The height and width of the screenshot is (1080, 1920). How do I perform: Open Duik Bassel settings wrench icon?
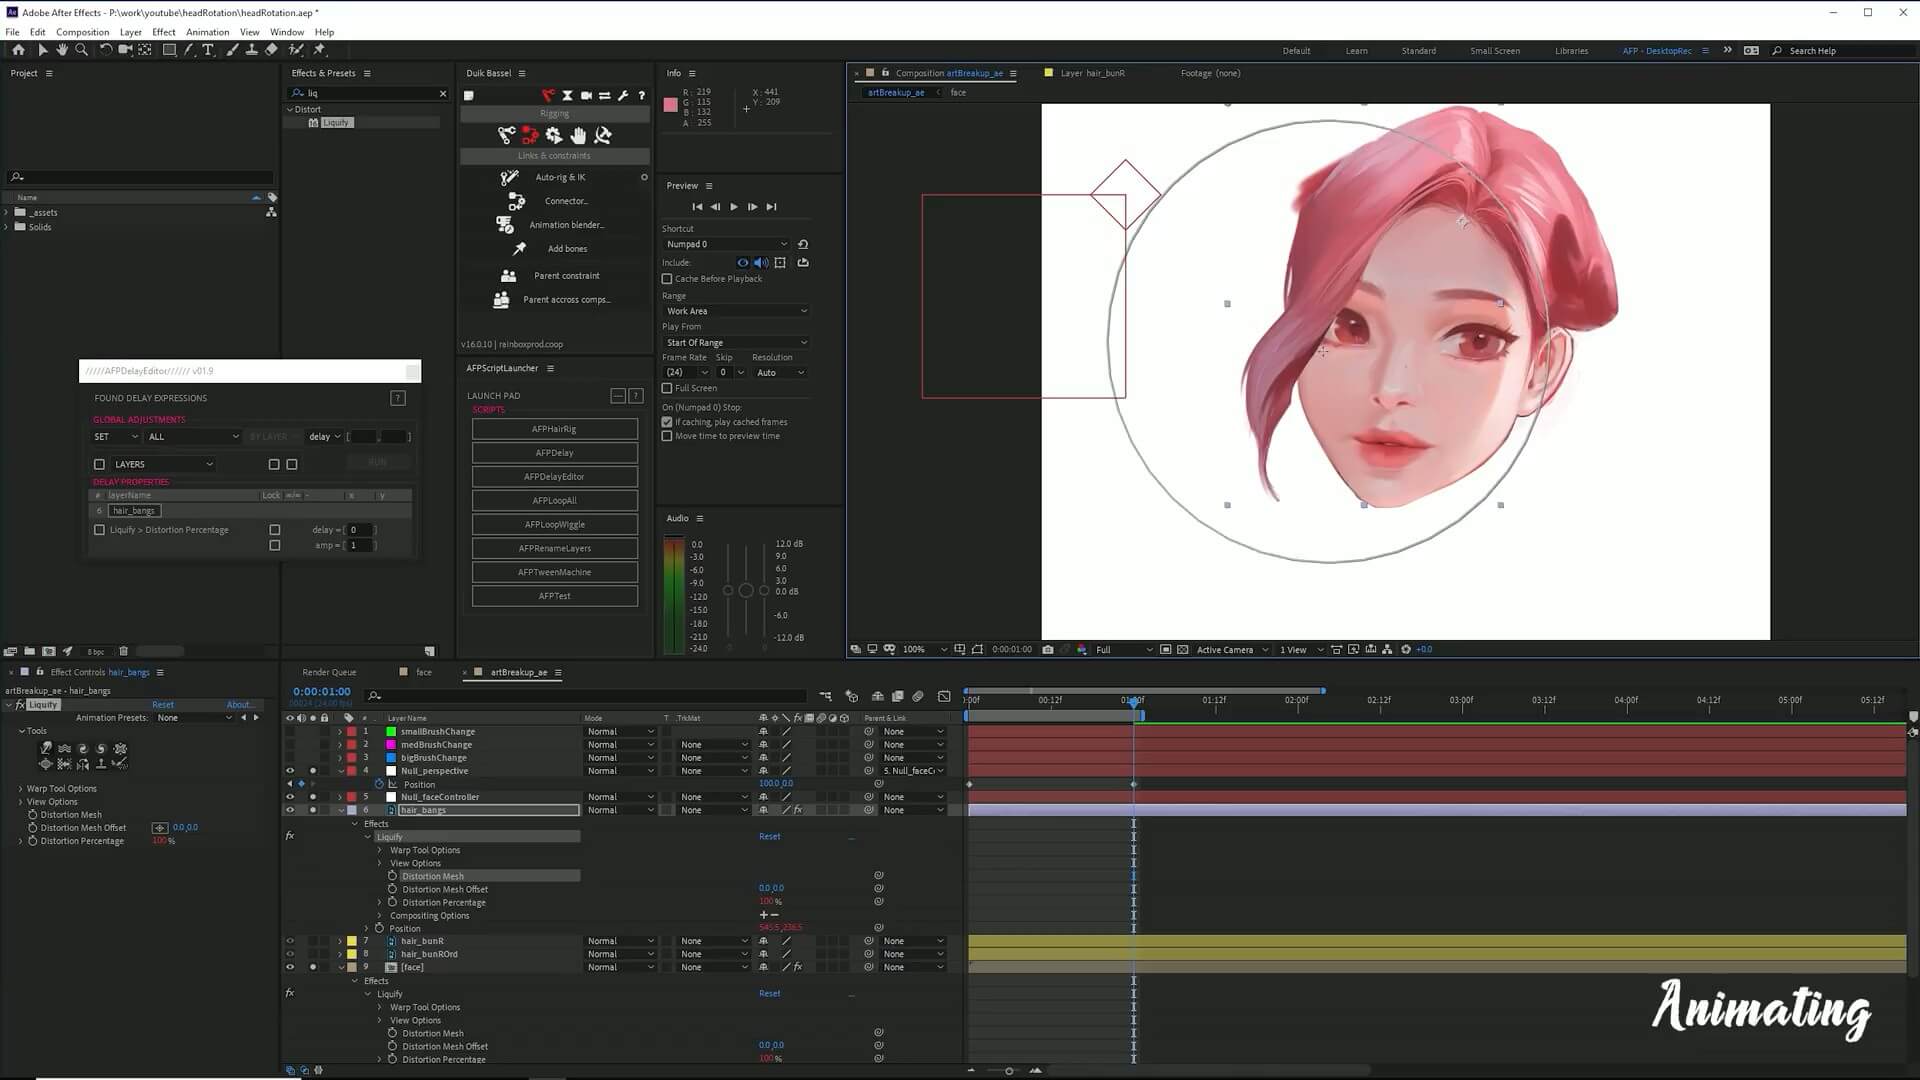click(623, 95)
